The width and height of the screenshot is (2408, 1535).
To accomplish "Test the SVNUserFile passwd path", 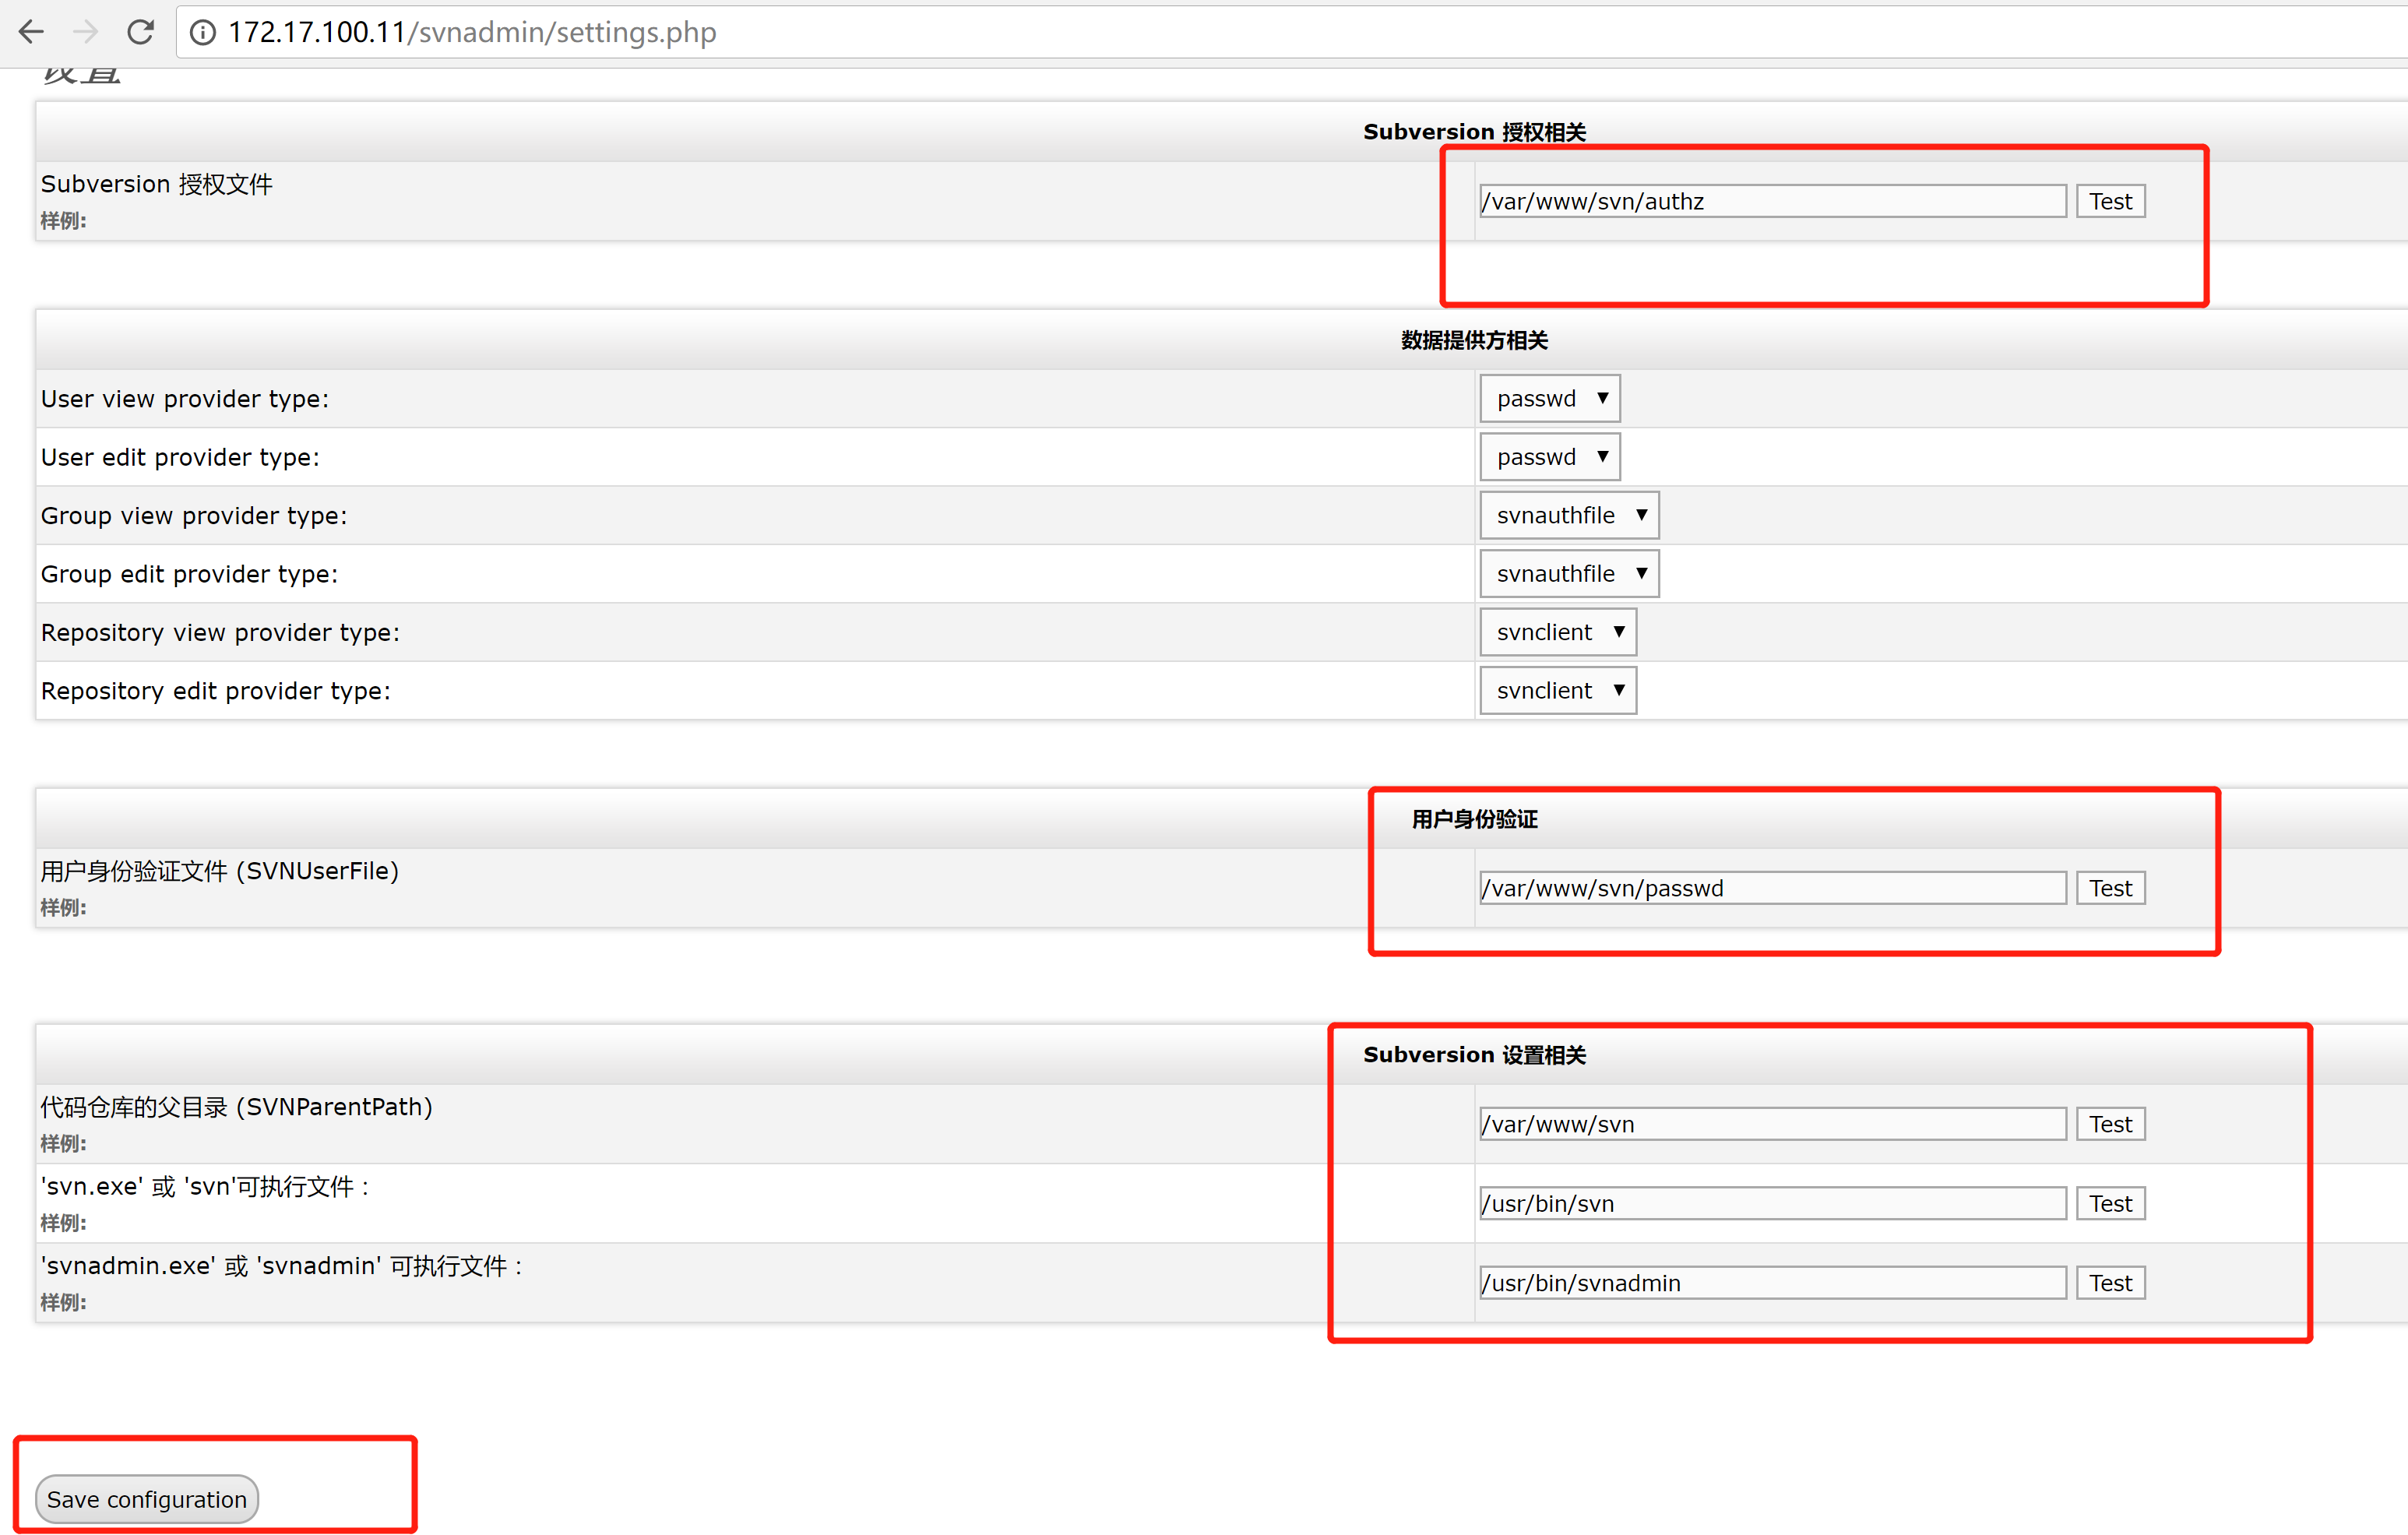I will point(2109,888).
